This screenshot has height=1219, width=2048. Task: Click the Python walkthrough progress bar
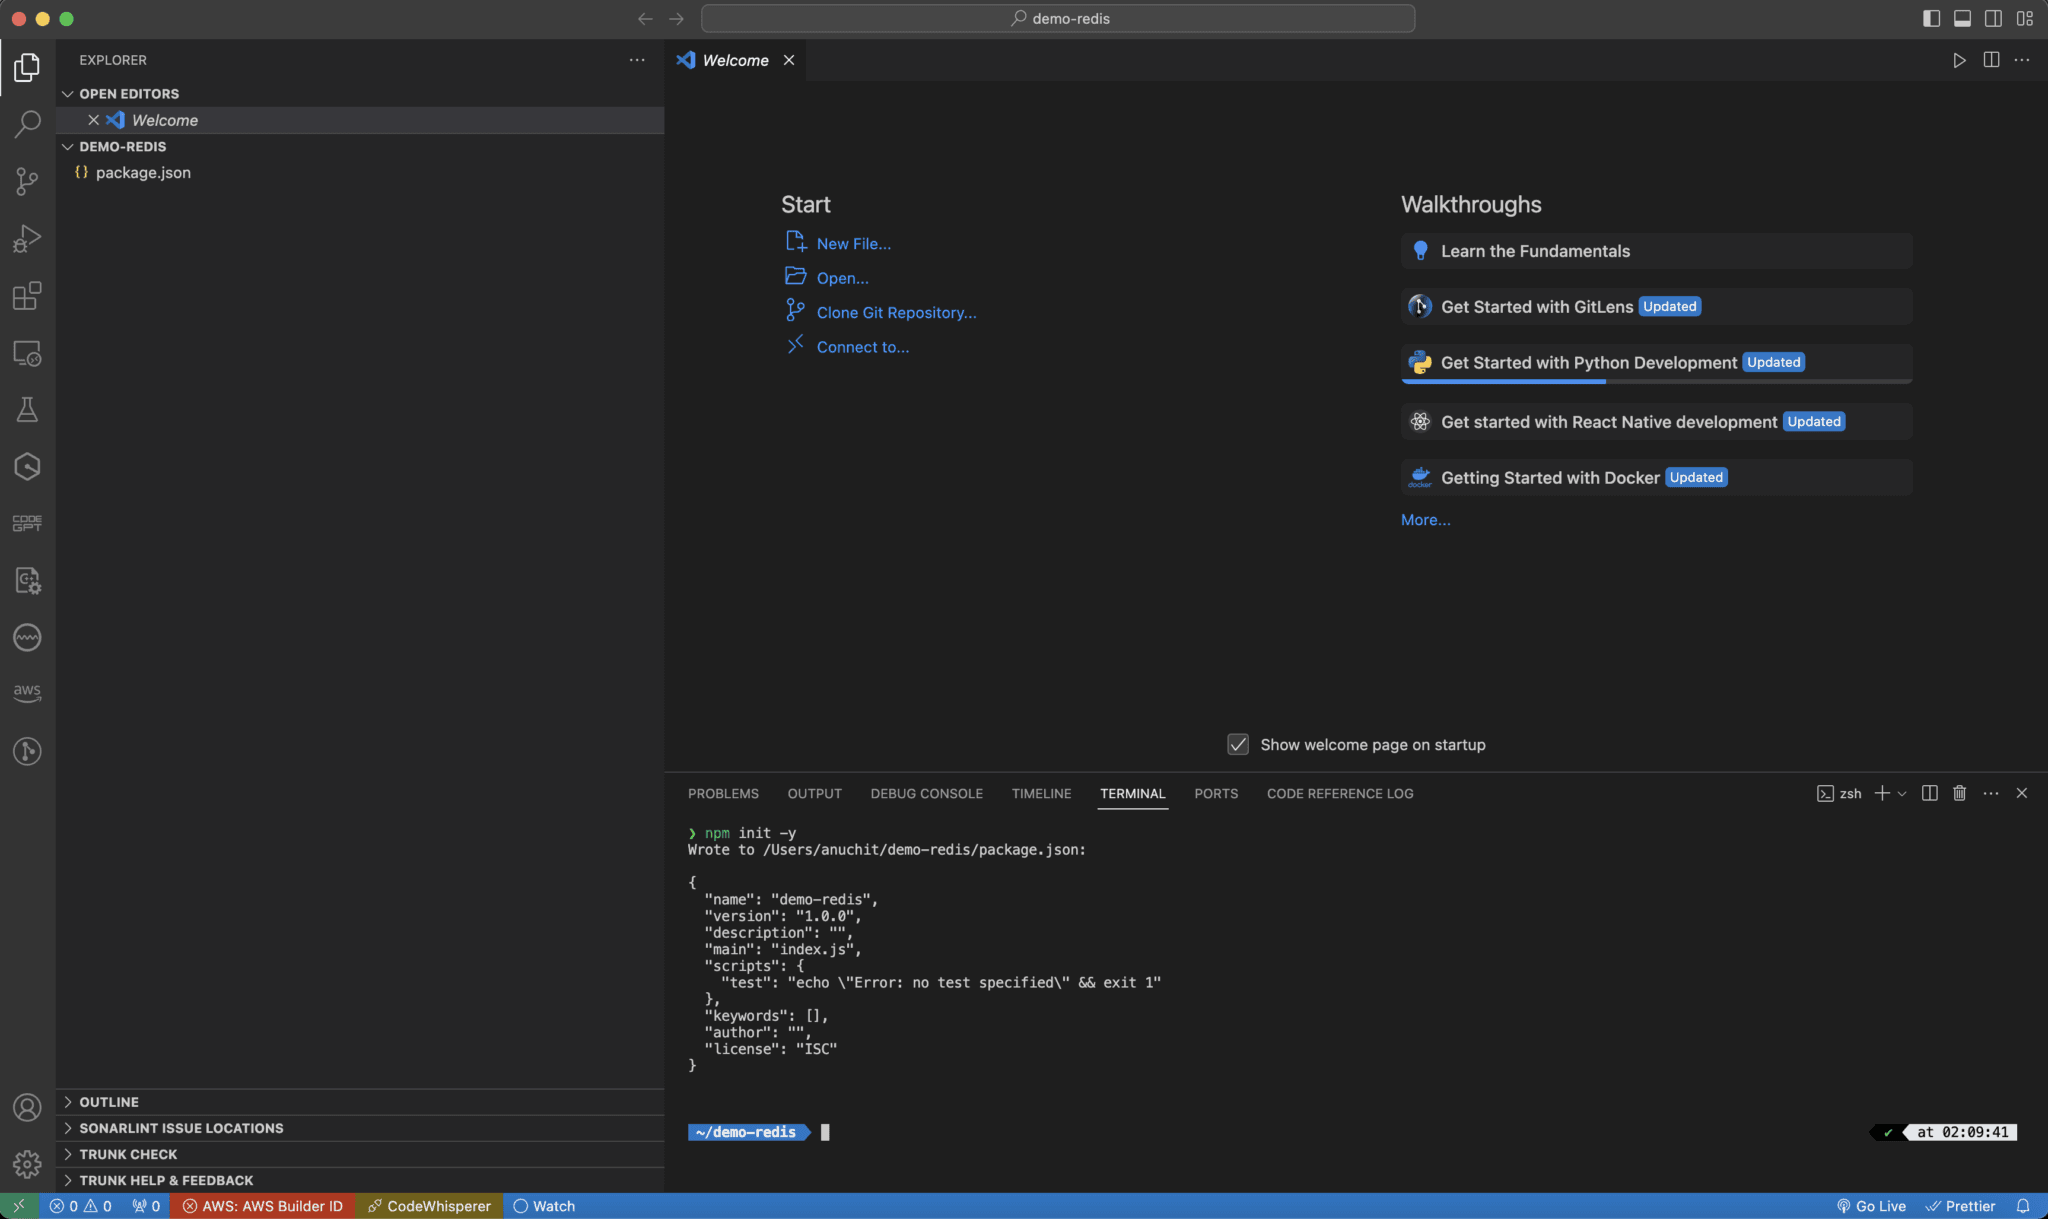(x=1505, y=380)
